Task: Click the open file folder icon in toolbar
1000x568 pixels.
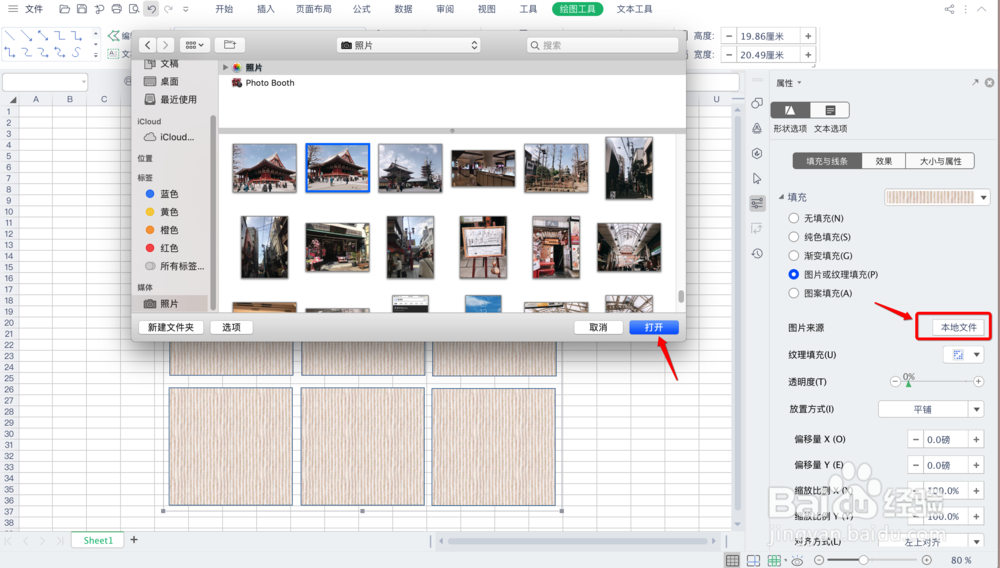Action: tap(64, 9)
